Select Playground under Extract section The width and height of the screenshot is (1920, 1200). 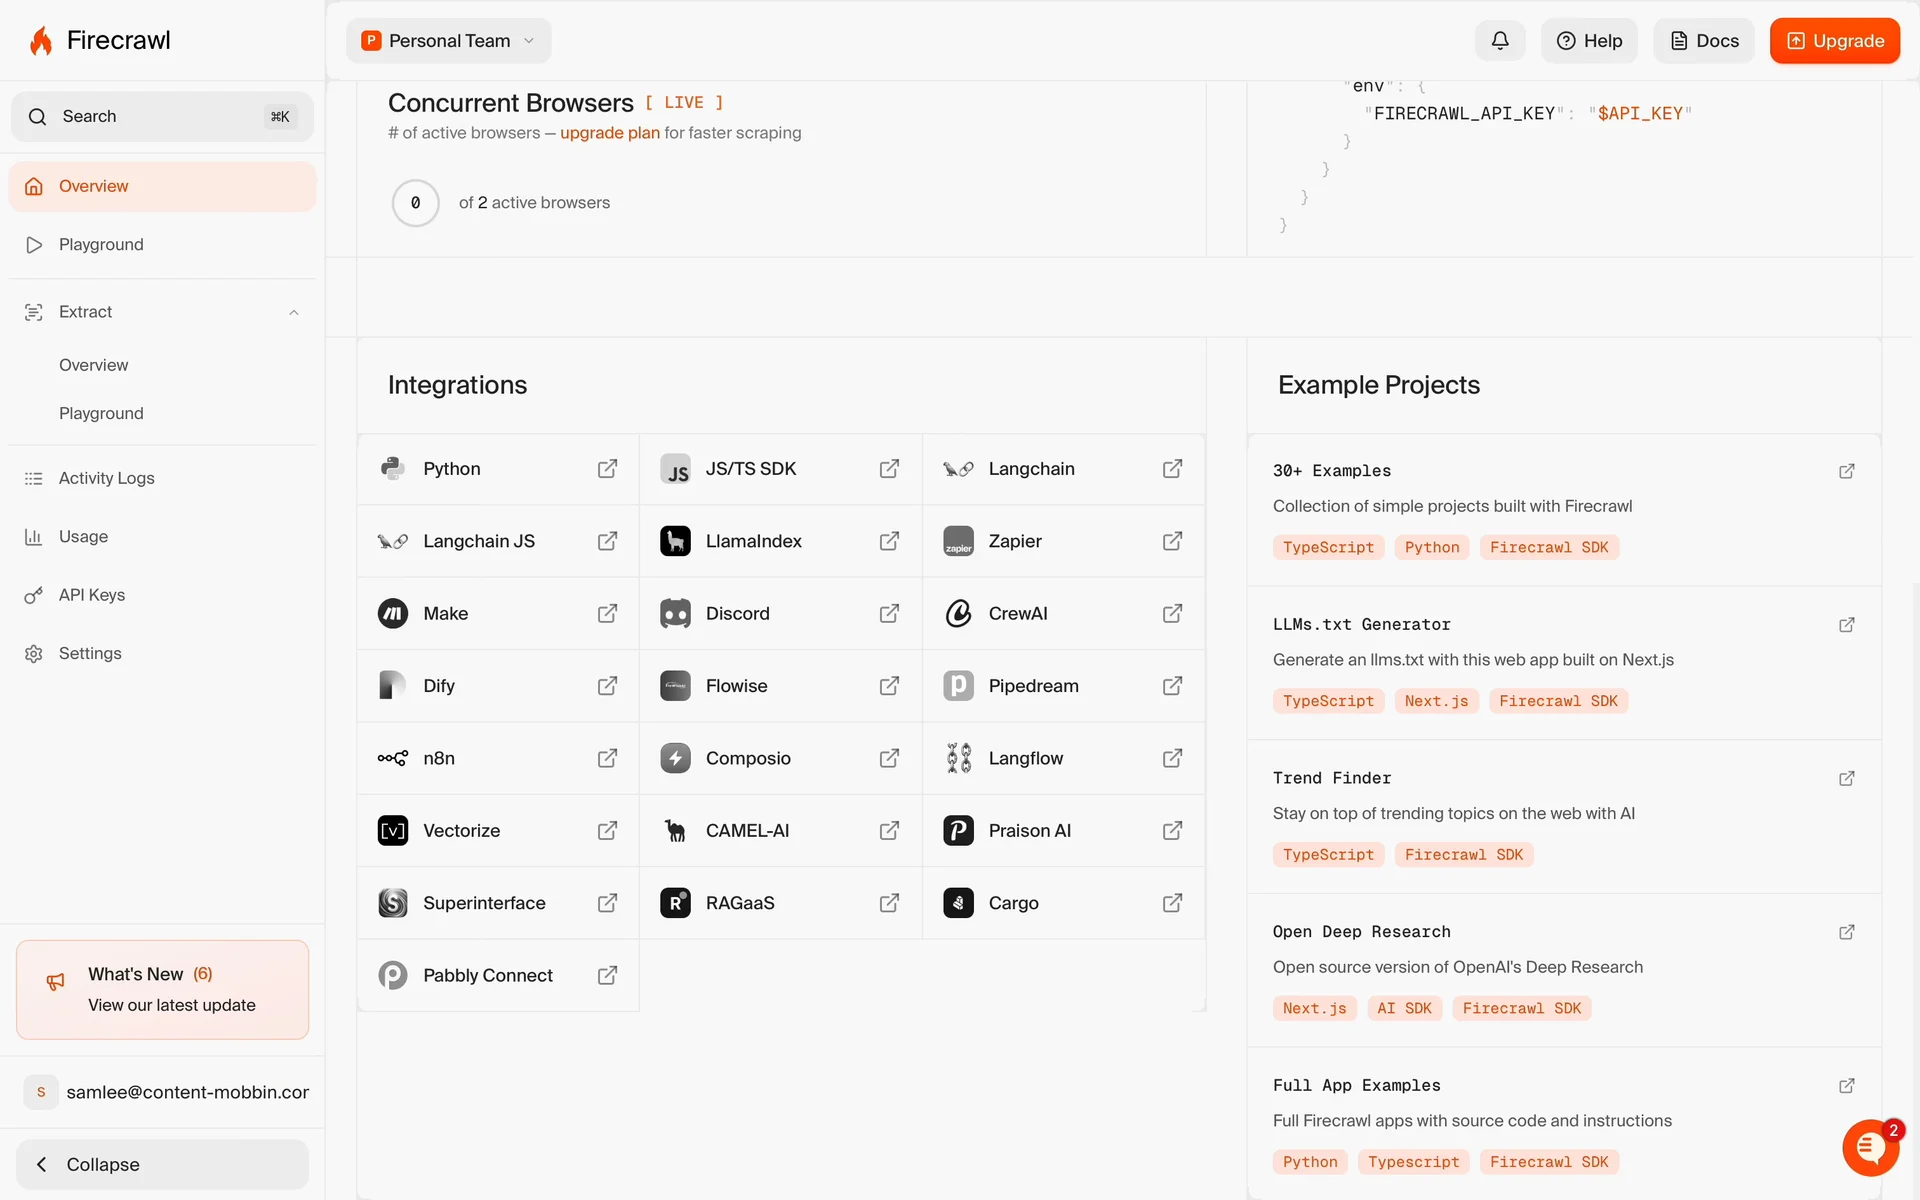coord(101,413)
